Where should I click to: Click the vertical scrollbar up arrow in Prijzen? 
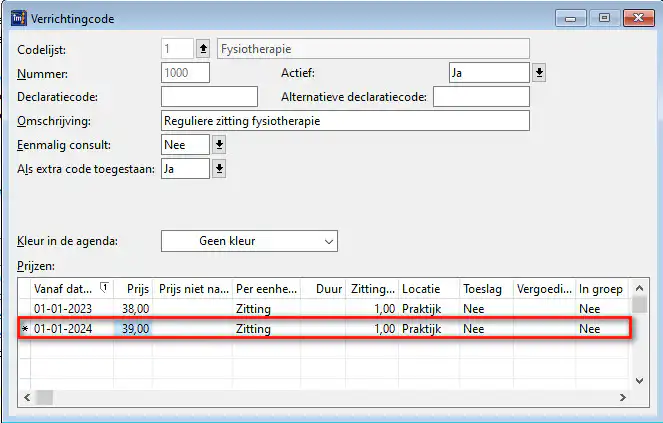[x=639, y=288]
